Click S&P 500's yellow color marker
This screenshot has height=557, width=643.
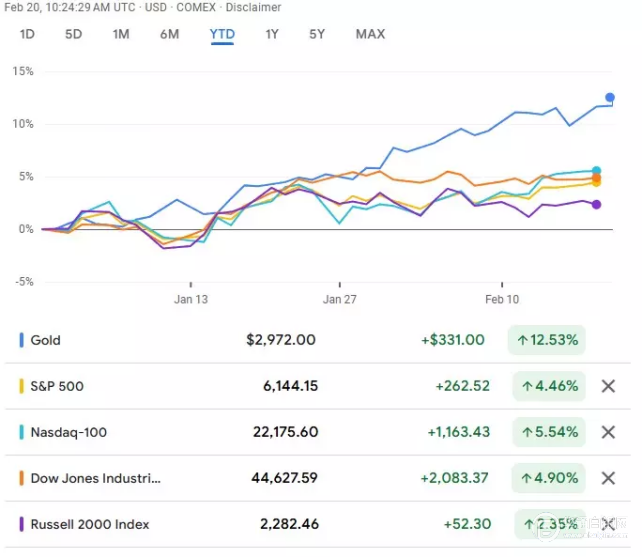click(x=21, y=386)
